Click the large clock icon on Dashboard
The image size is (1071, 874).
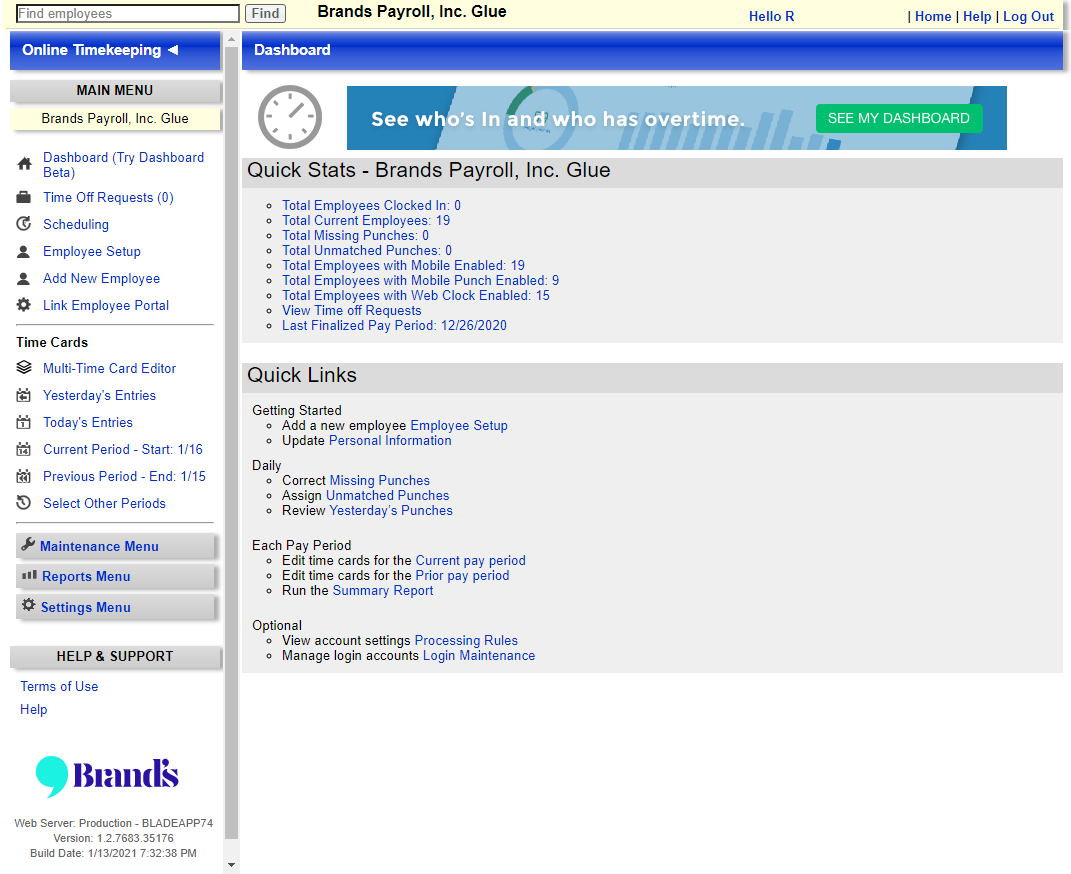[290, 117]
